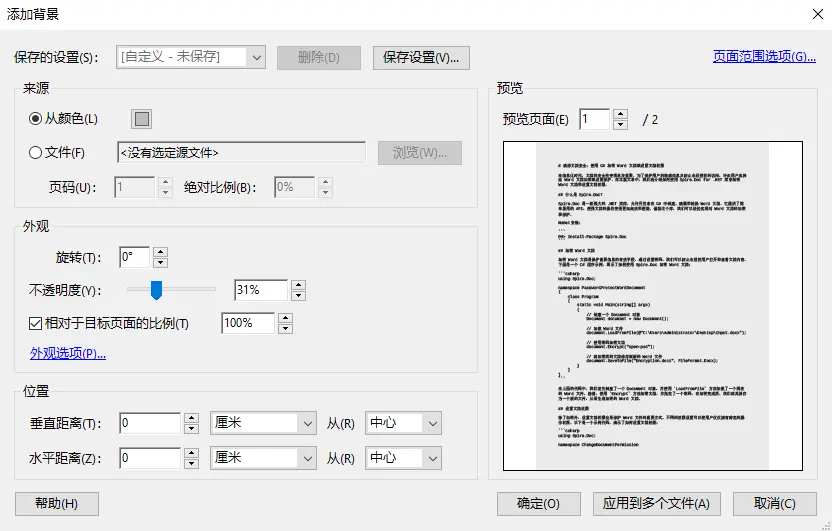The image size is (832, 531).
Task: Increase the 100% scale with up arrow
Action: pos(285,318)
